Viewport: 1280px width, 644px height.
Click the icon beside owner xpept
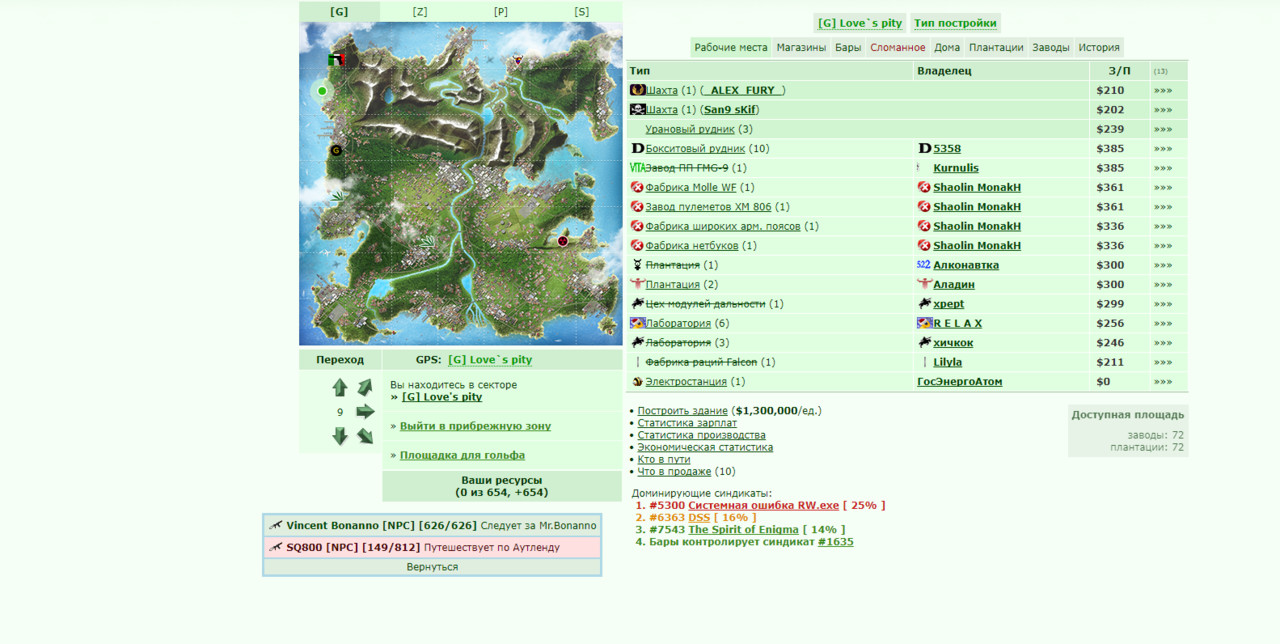click(925, 303)
